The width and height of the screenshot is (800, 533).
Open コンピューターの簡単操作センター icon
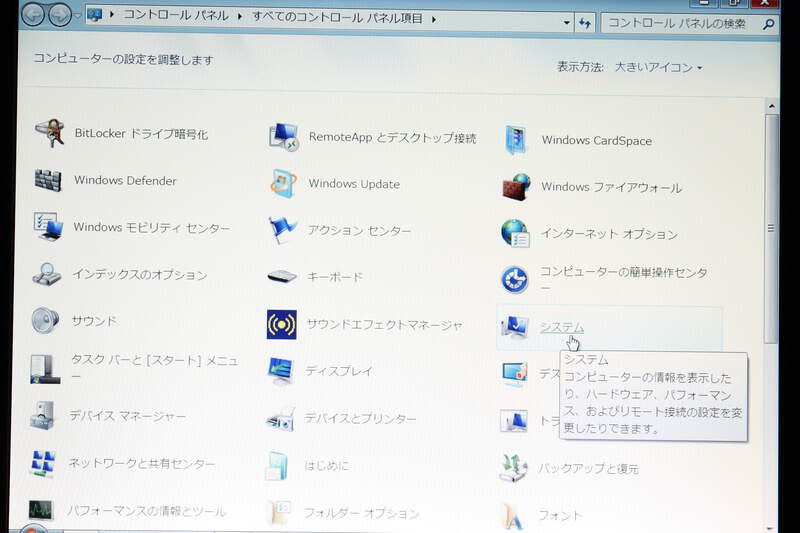point(514,280)
